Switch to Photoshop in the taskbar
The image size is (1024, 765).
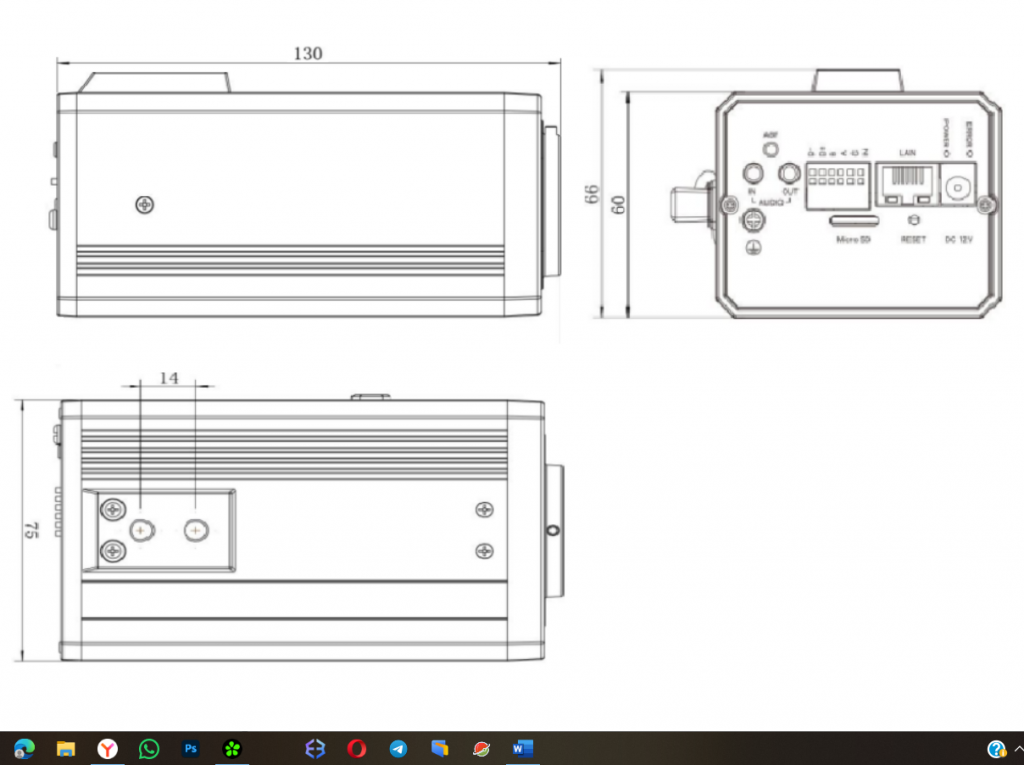coord(190,748)
